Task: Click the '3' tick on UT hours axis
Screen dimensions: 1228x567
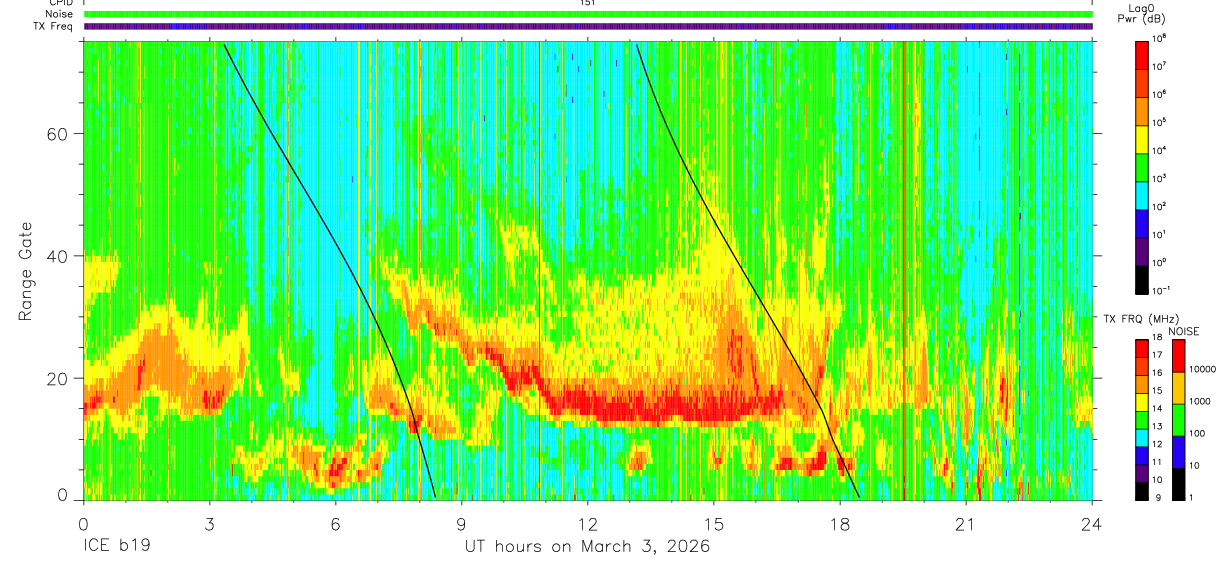Action: point(209,524)
